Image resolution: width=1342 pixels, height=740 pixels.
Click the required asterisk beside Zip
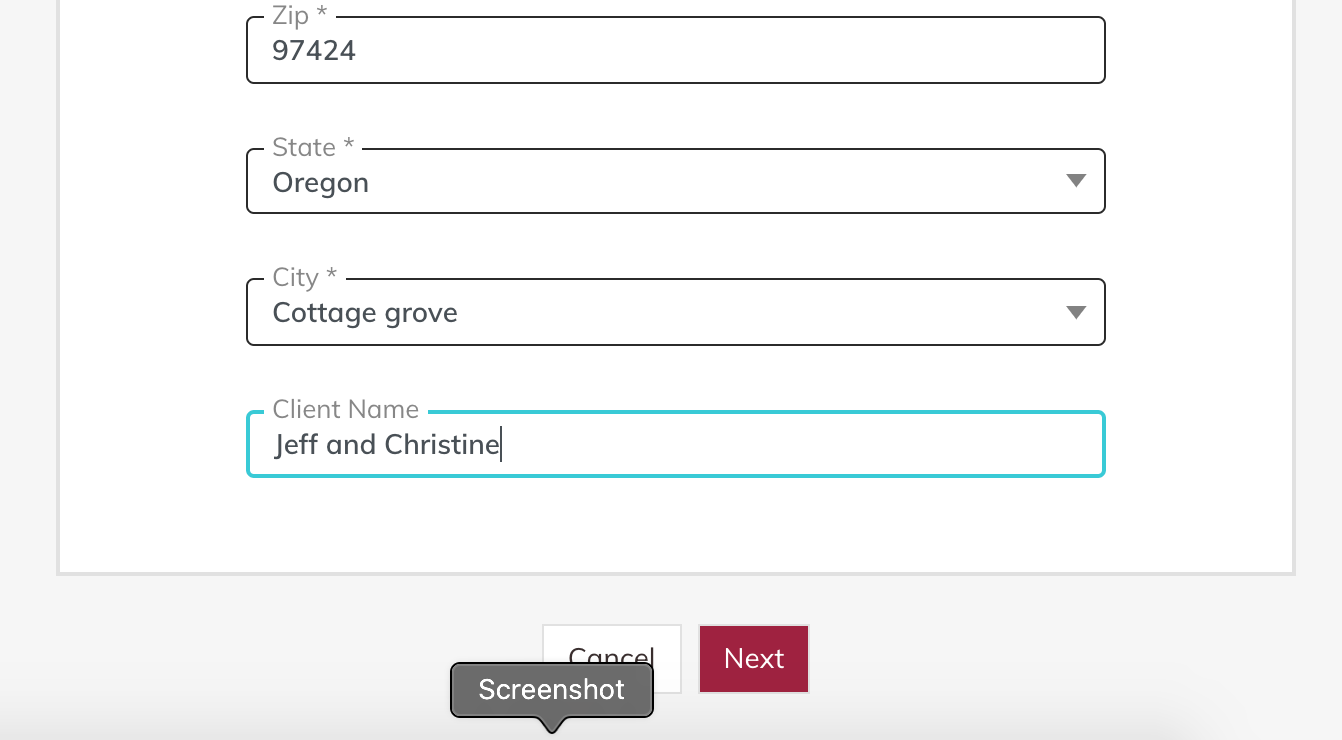pos(322,15)
